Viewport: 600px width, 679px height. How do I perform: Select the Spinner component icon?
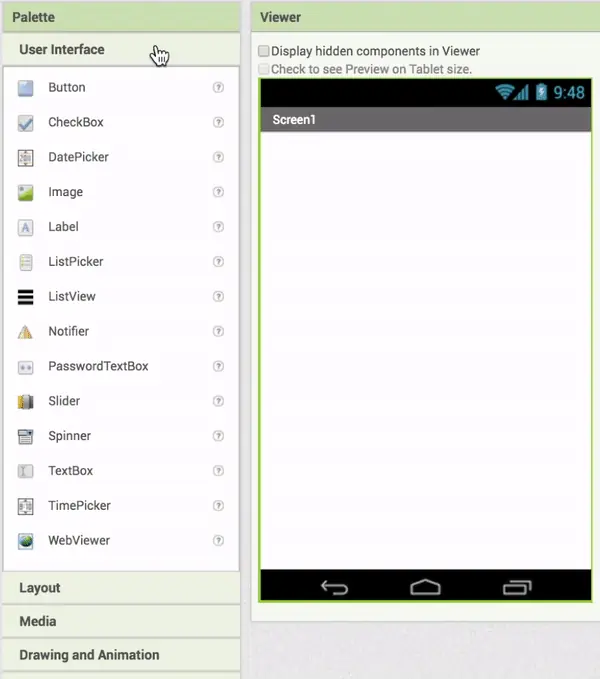[26, 436]
